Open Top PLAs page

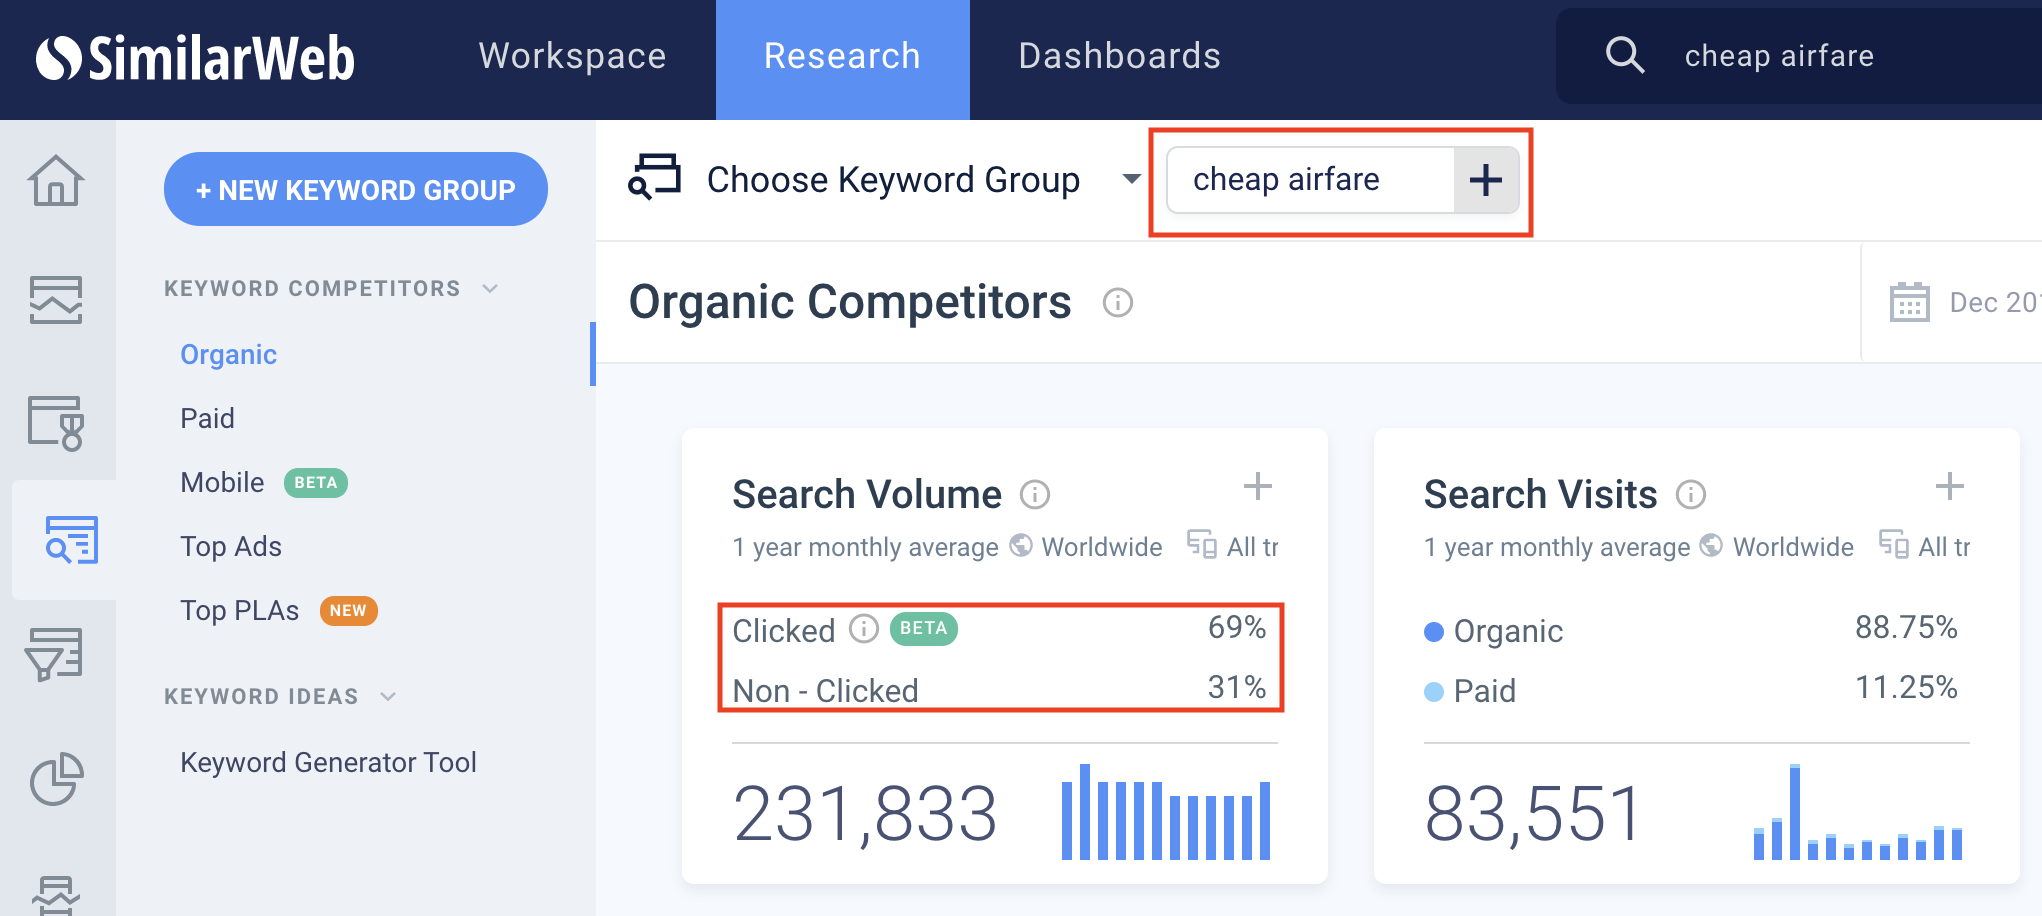[x=239, y=610]
